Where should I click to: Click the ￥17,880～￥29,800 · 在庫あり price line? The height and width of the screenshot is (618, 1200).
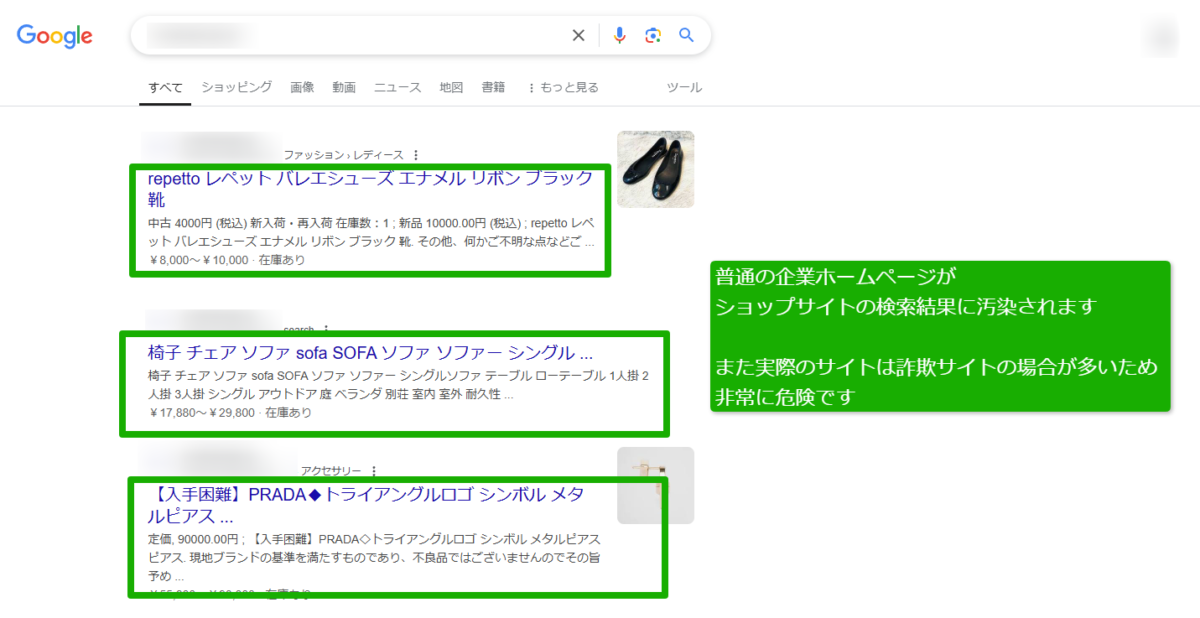(232, 412)
